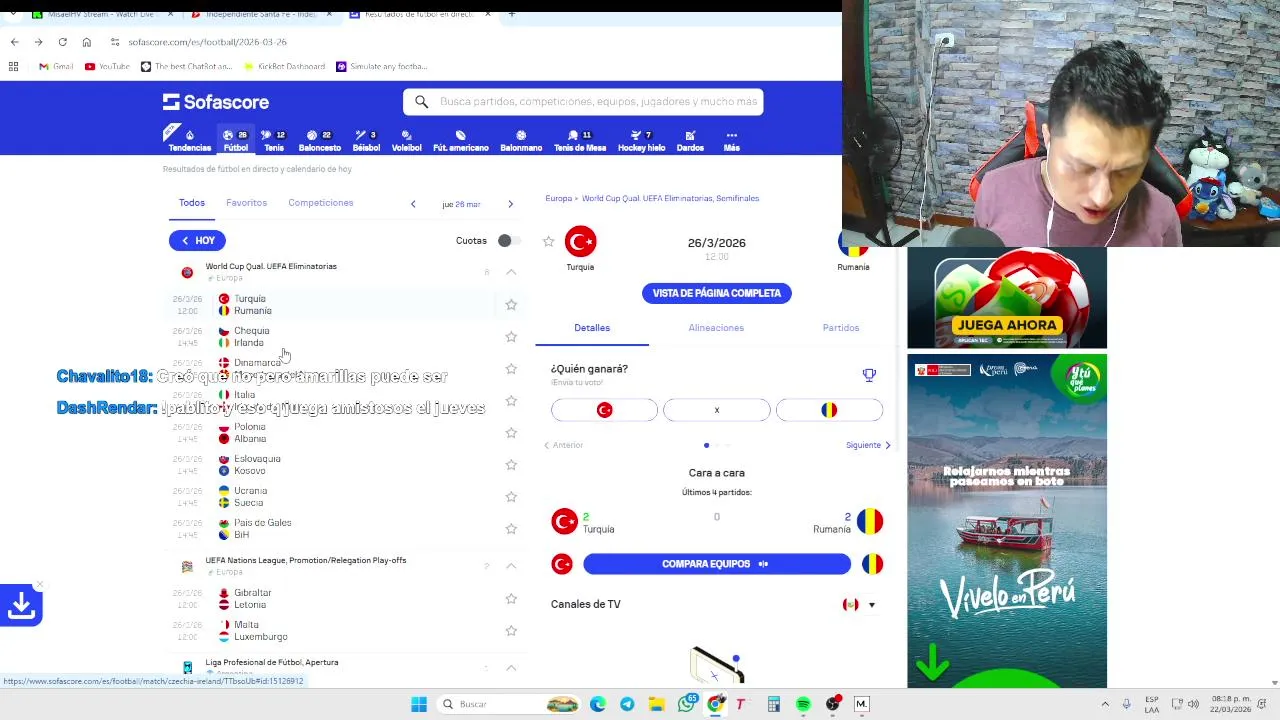Favorite the Italia match row

point(511,400)
